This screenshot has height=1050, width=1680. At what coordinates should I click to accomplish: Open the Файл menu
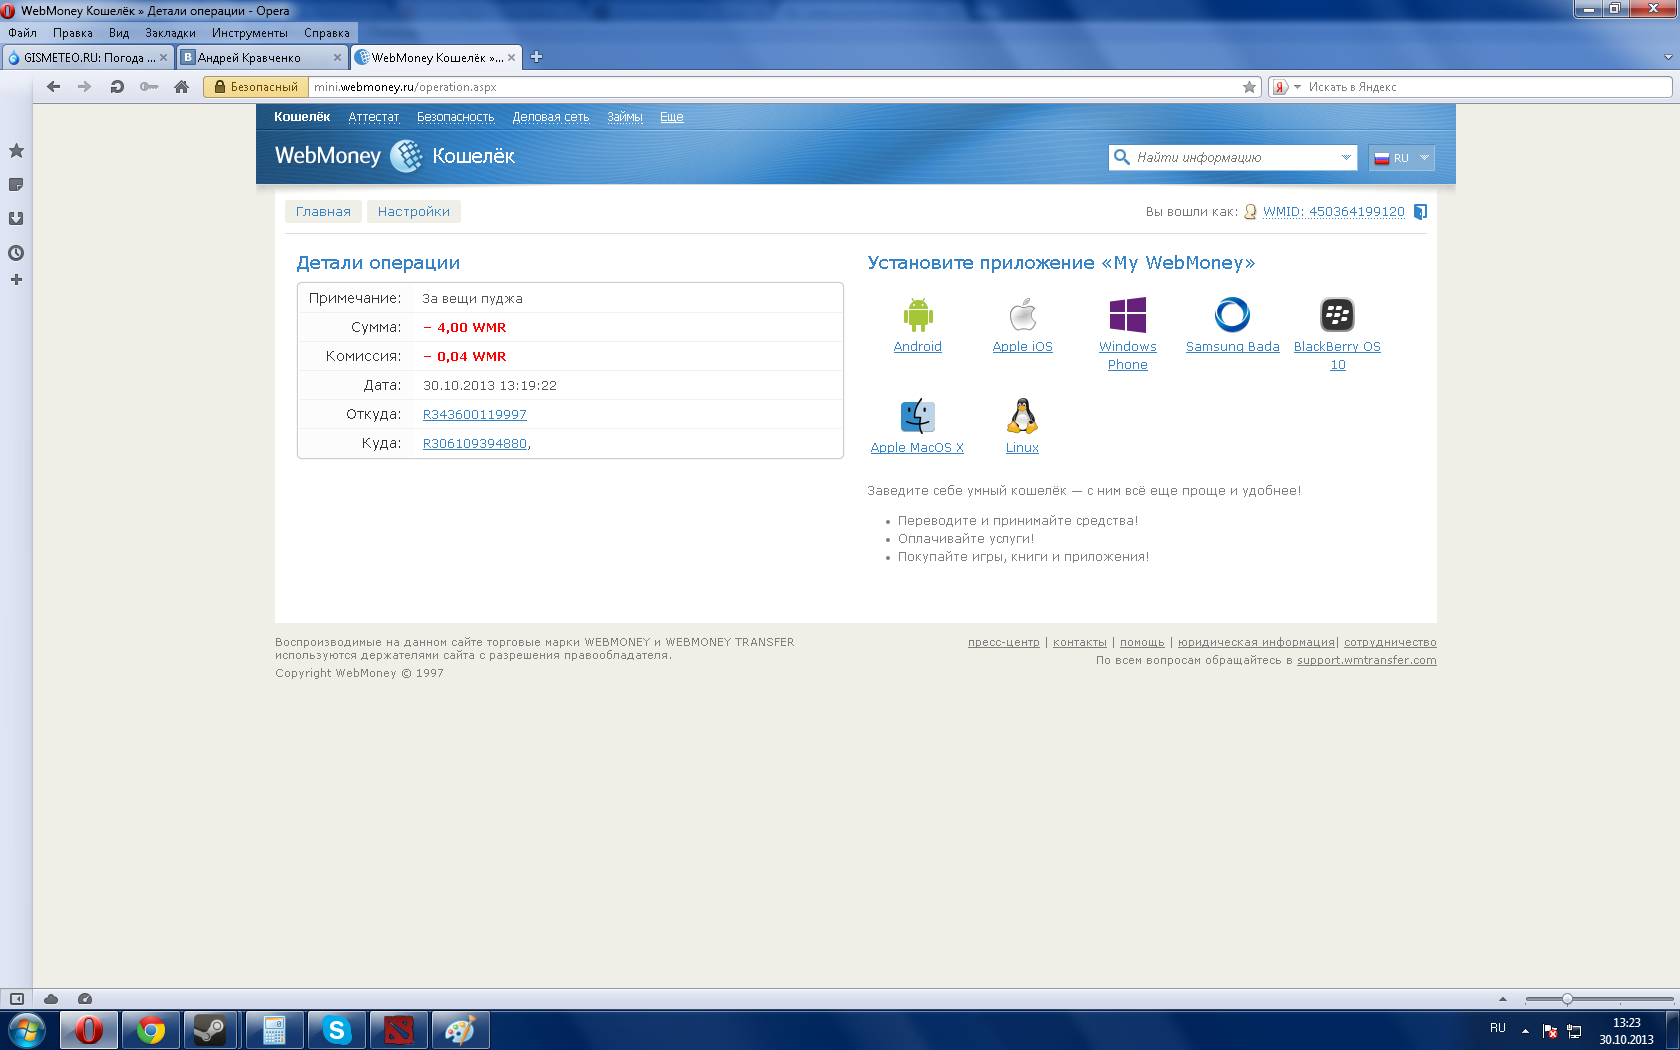22,33
